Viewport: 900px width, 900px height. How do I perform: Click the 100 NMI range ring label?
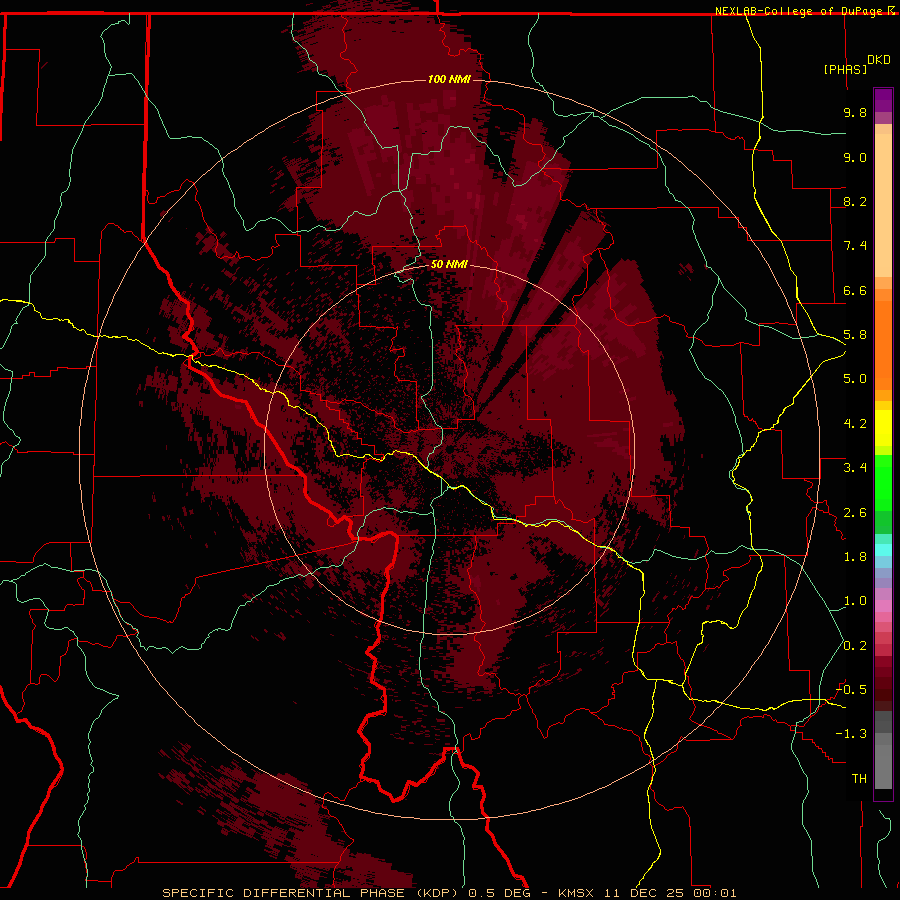coord(449,79)
